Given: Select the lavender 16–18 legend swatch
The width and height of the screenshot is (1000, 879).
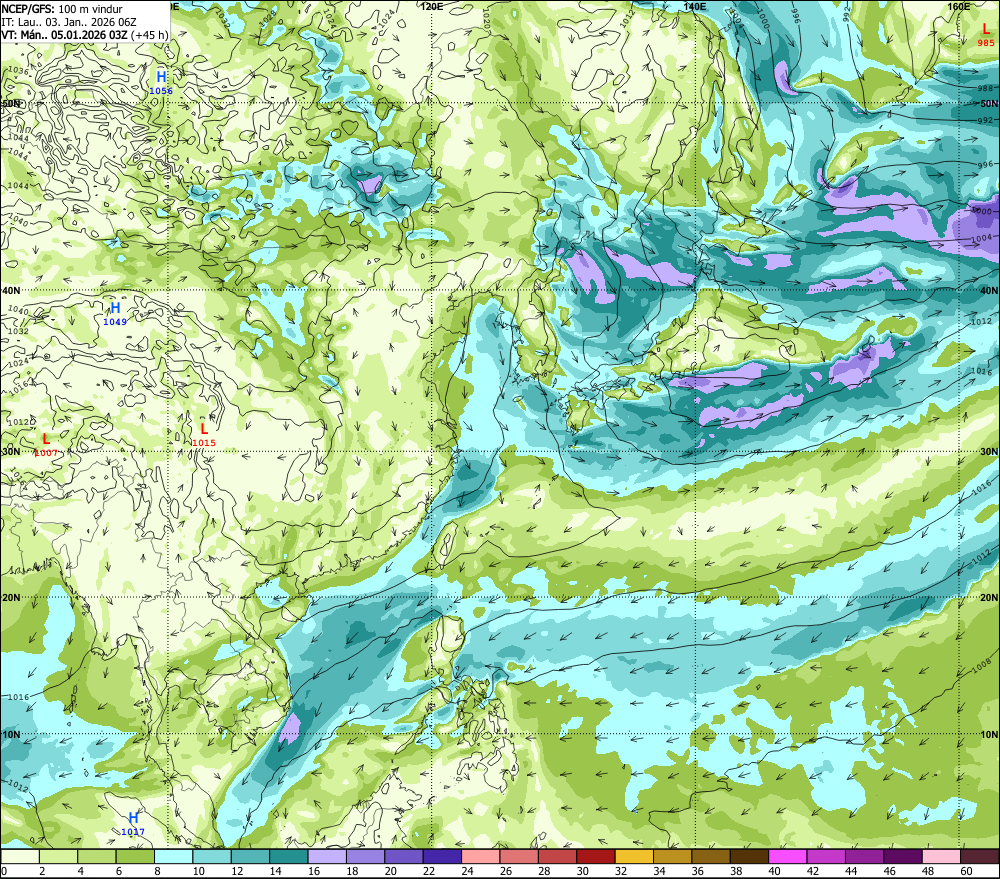Looking at the screenshot, I should (x=327, y=857).
